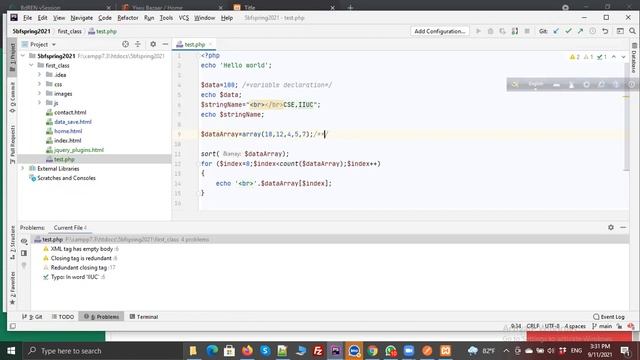
Task: Open the File menu
Action: coord(27,18)
